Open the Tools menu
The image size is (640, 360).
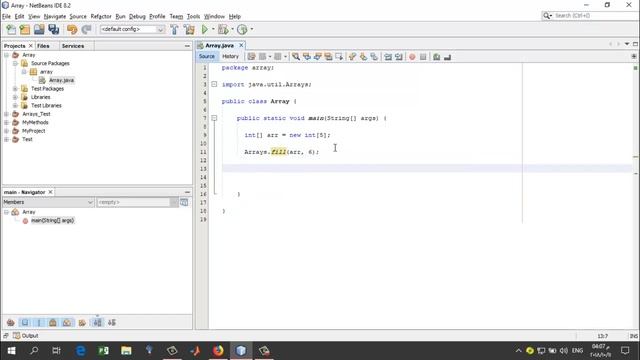pos(193,16)
